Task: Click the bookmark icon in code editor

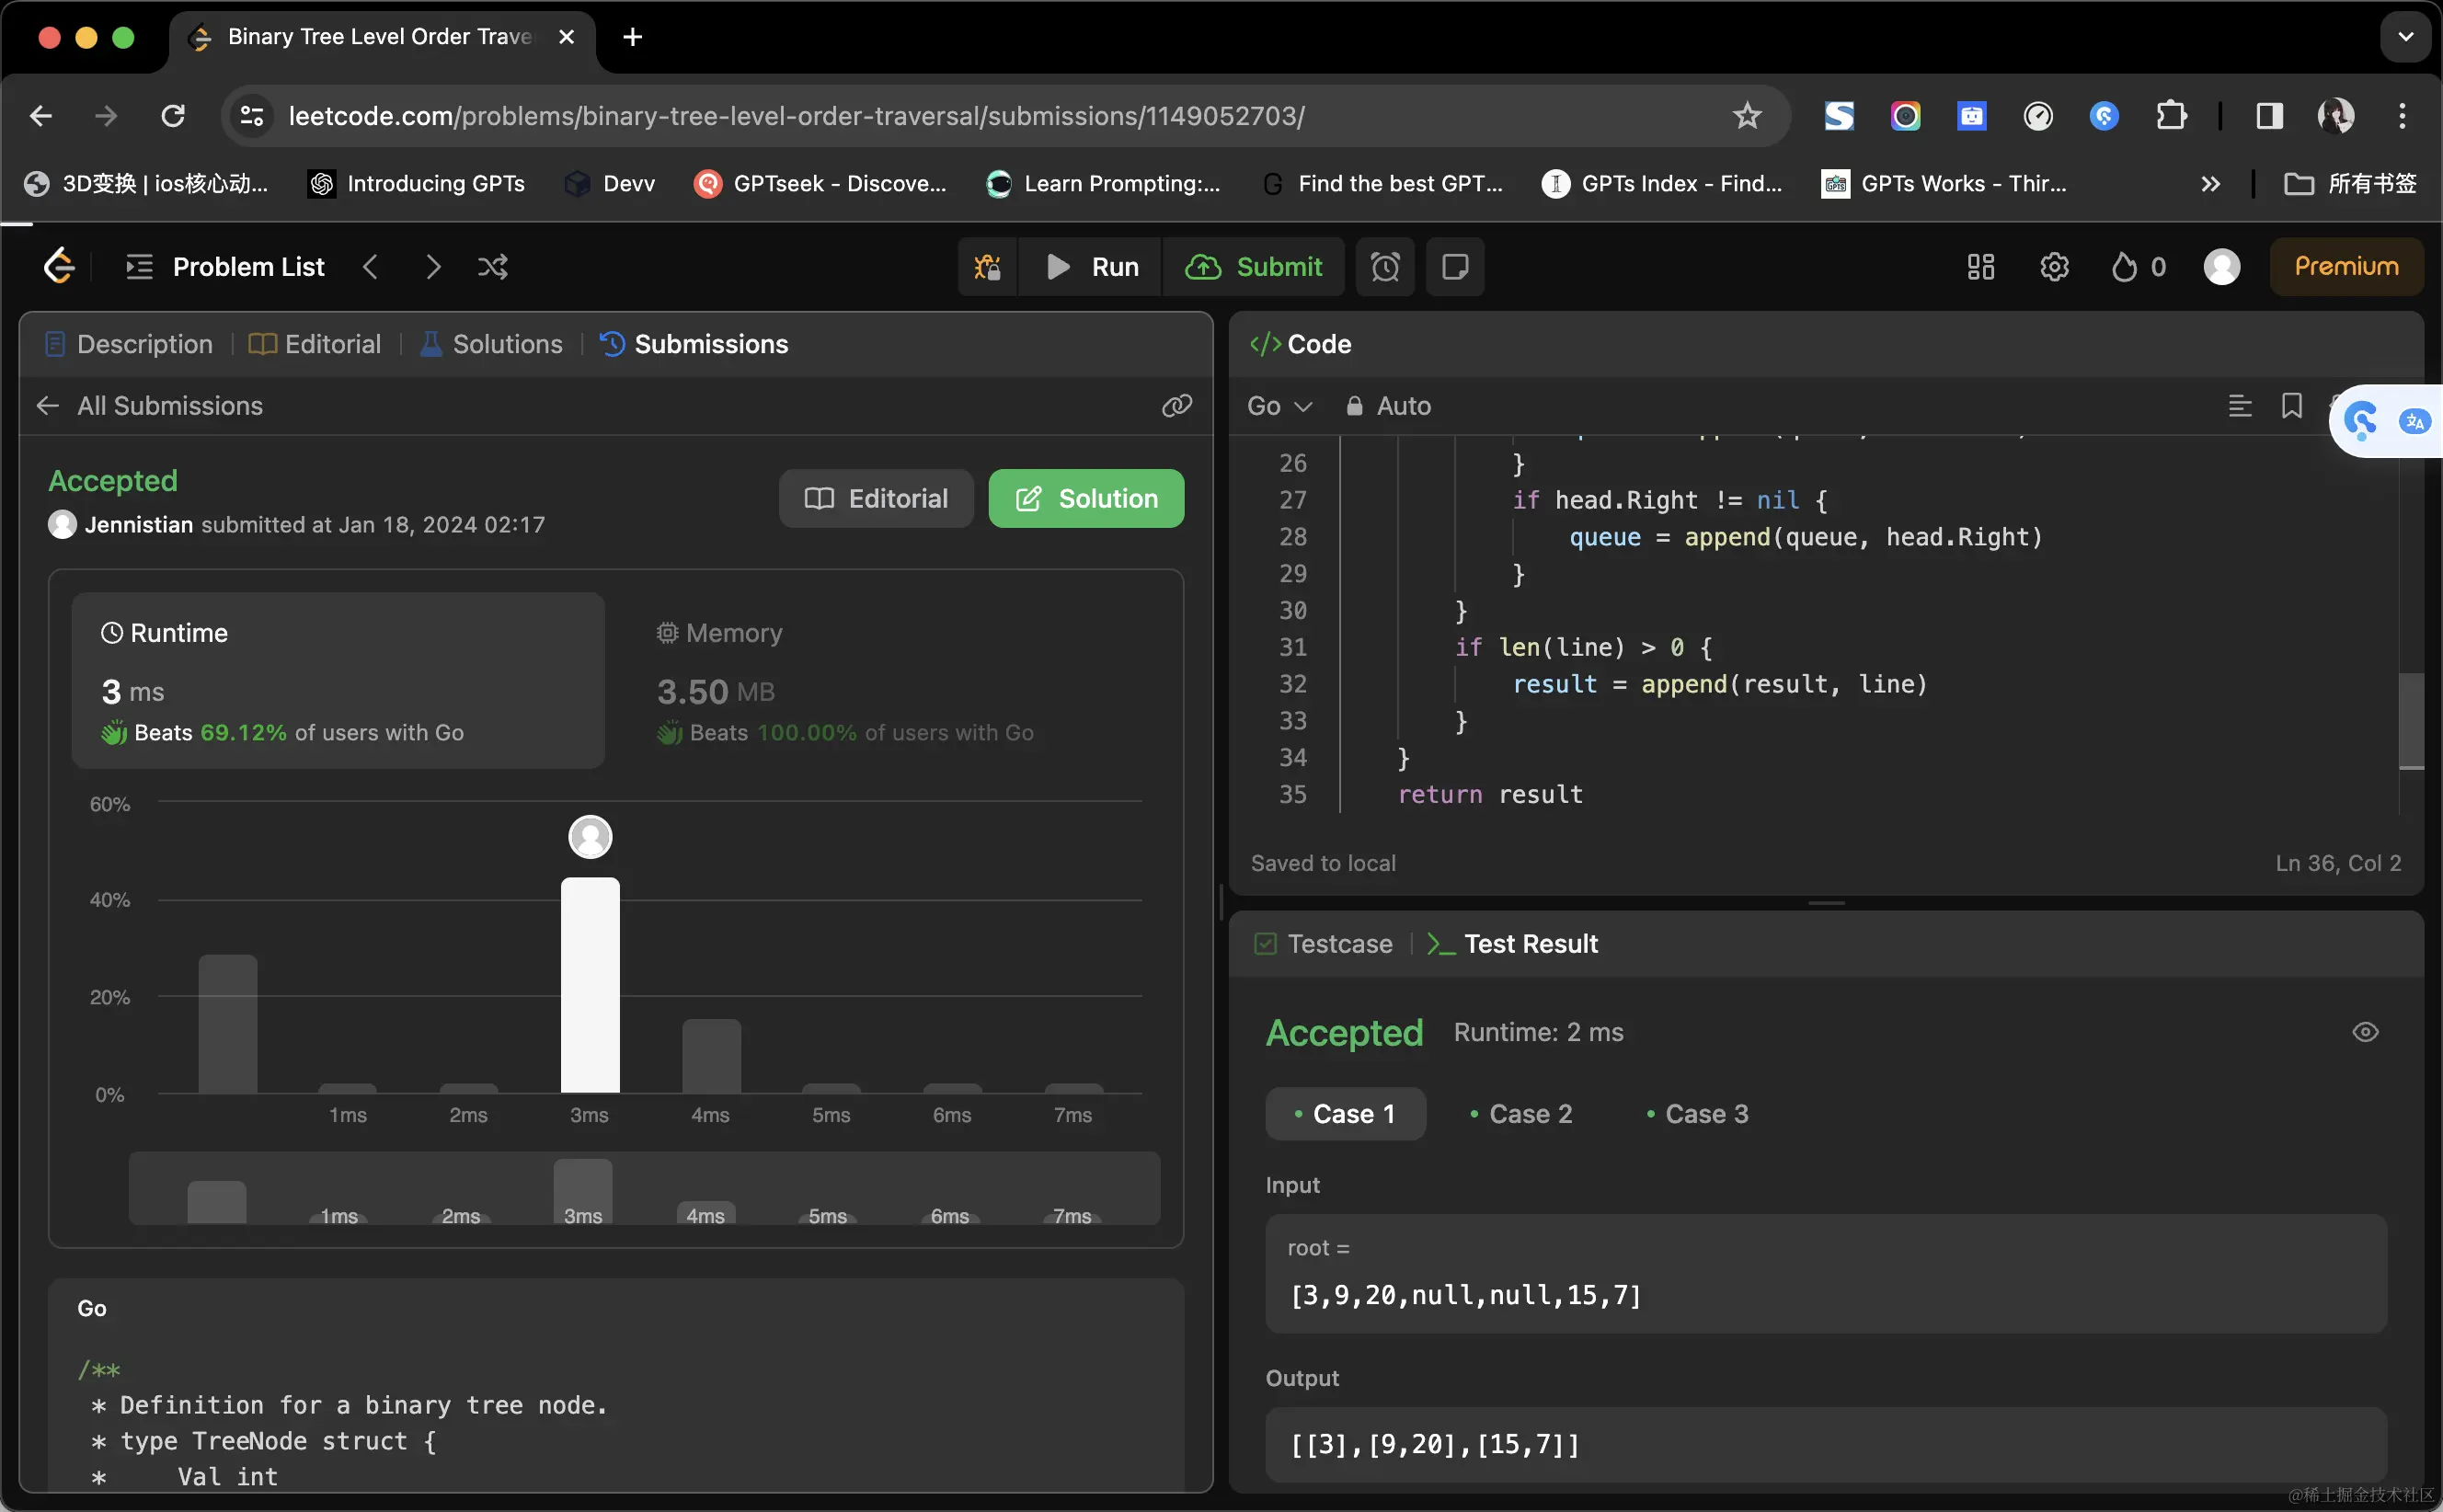Action: 2291,405
